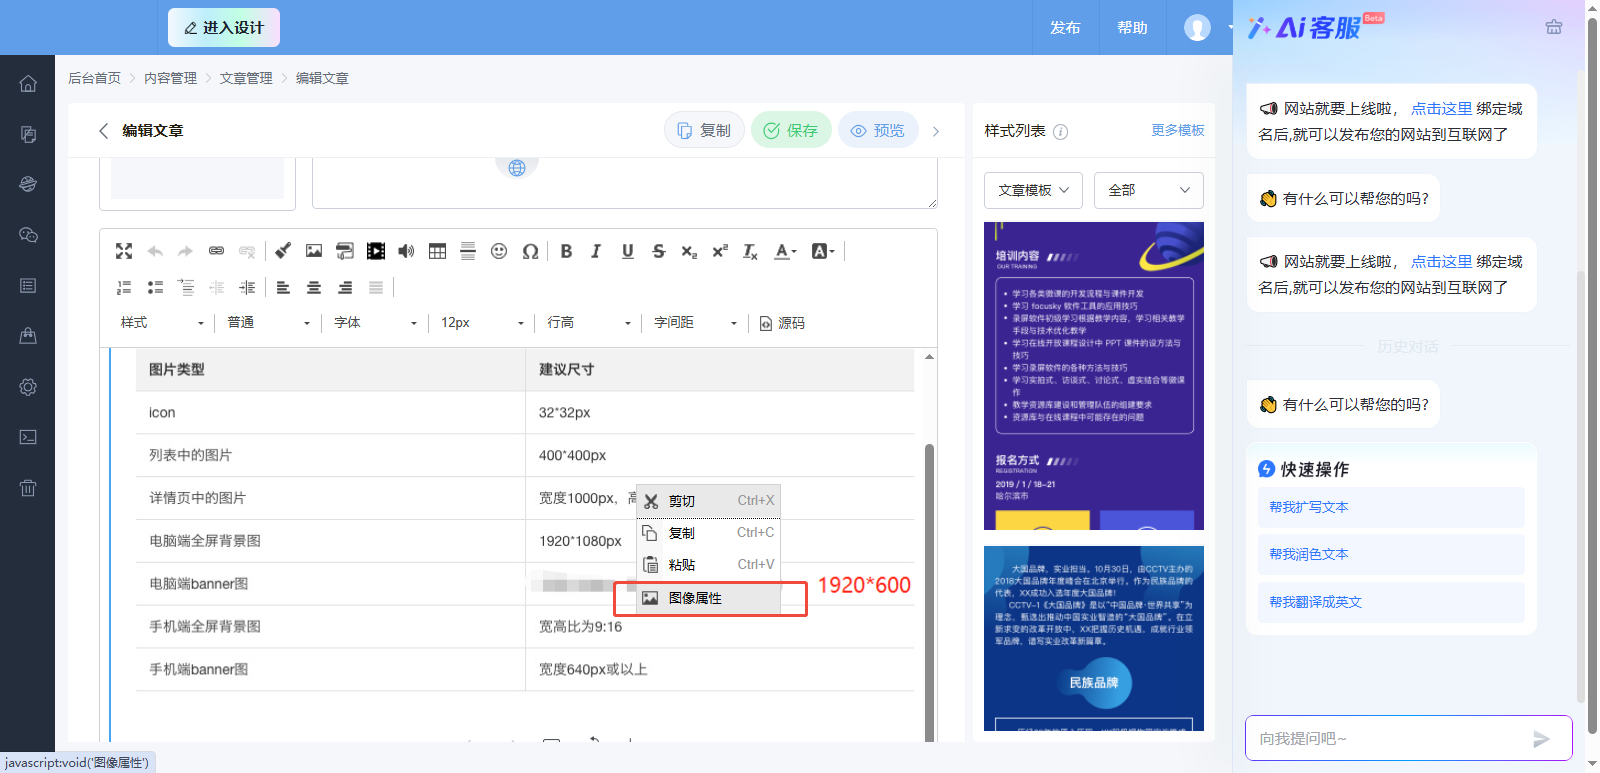Click the user avatar in top bar
The width and height of the screenshot is (1600, 773).
pos(1197,28)
